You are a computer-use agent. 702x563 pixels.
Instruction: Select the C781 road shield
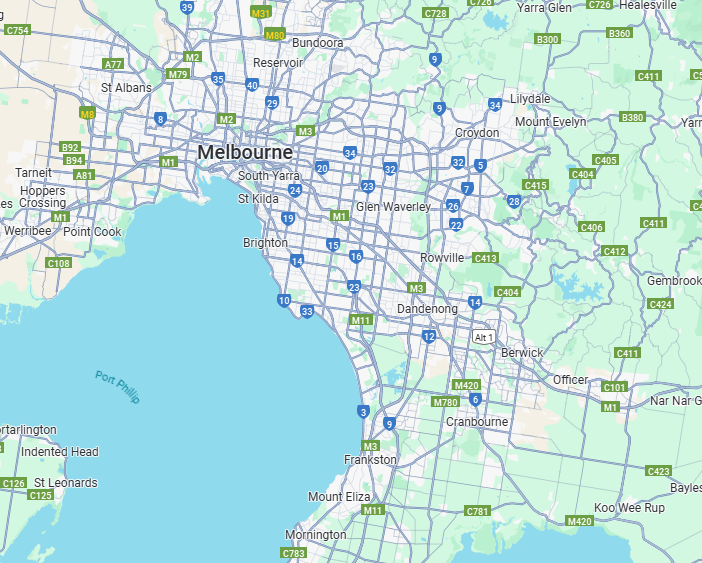478,511
